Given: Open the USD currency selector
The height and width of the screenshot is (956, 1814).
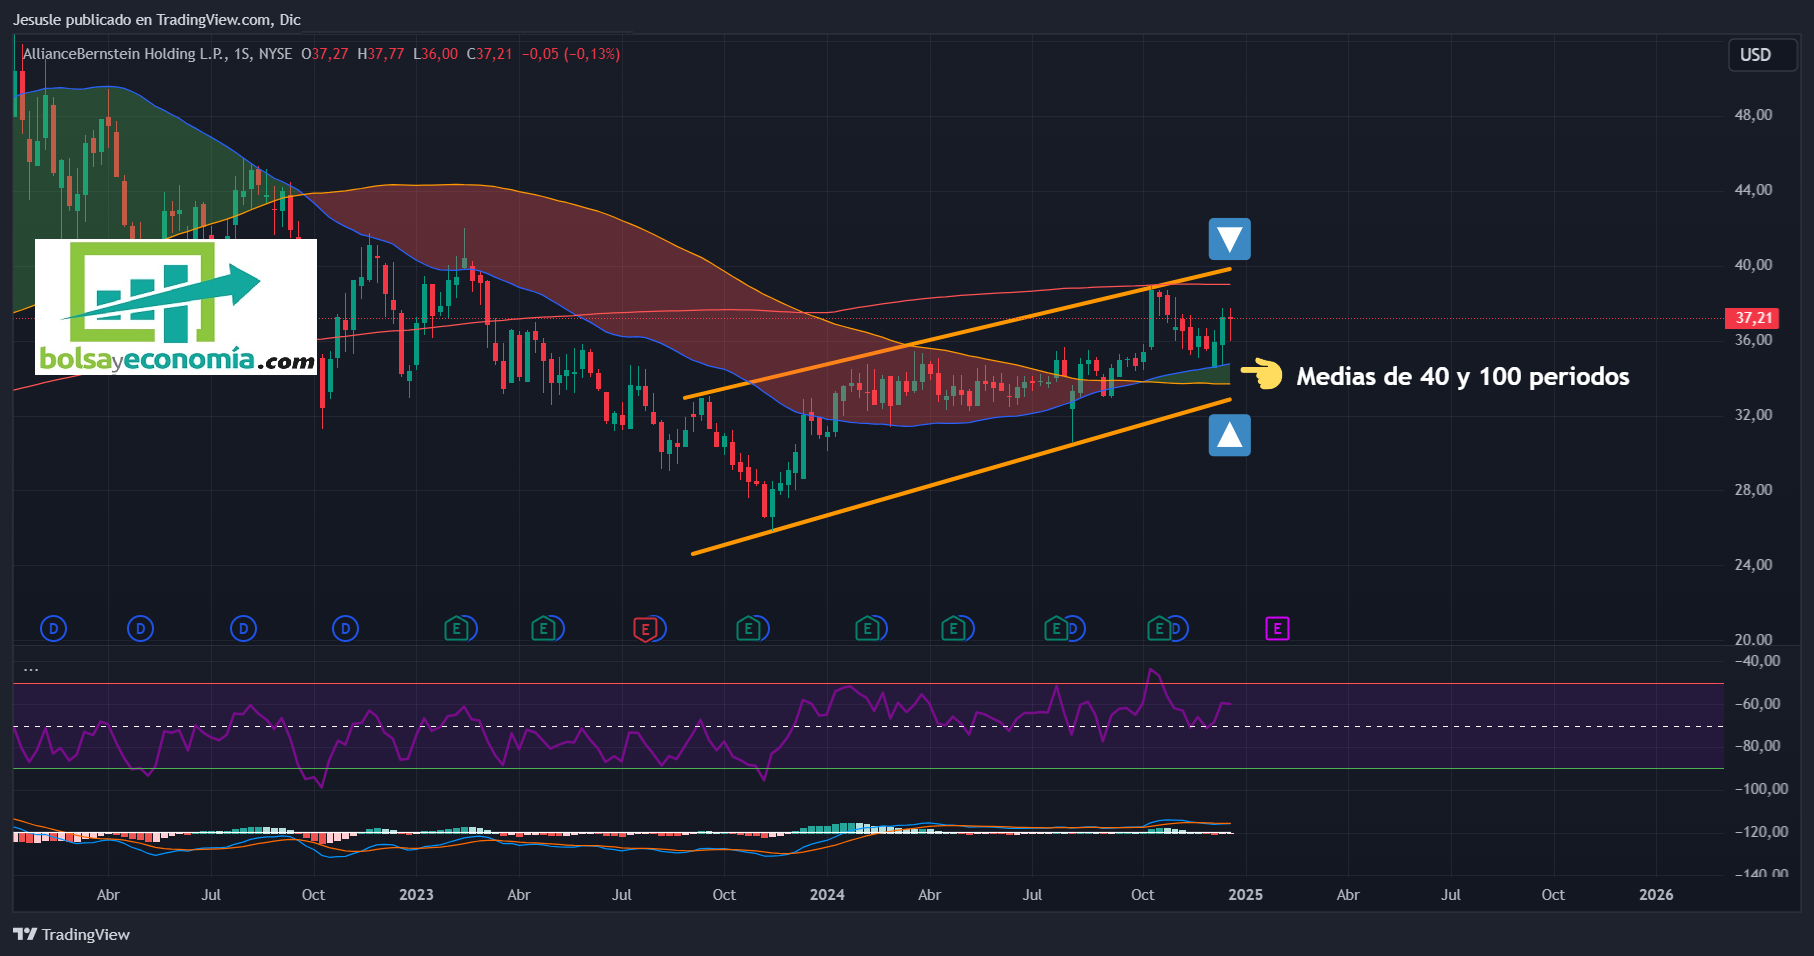Looking at the screenshot, I should point(1755,55).
